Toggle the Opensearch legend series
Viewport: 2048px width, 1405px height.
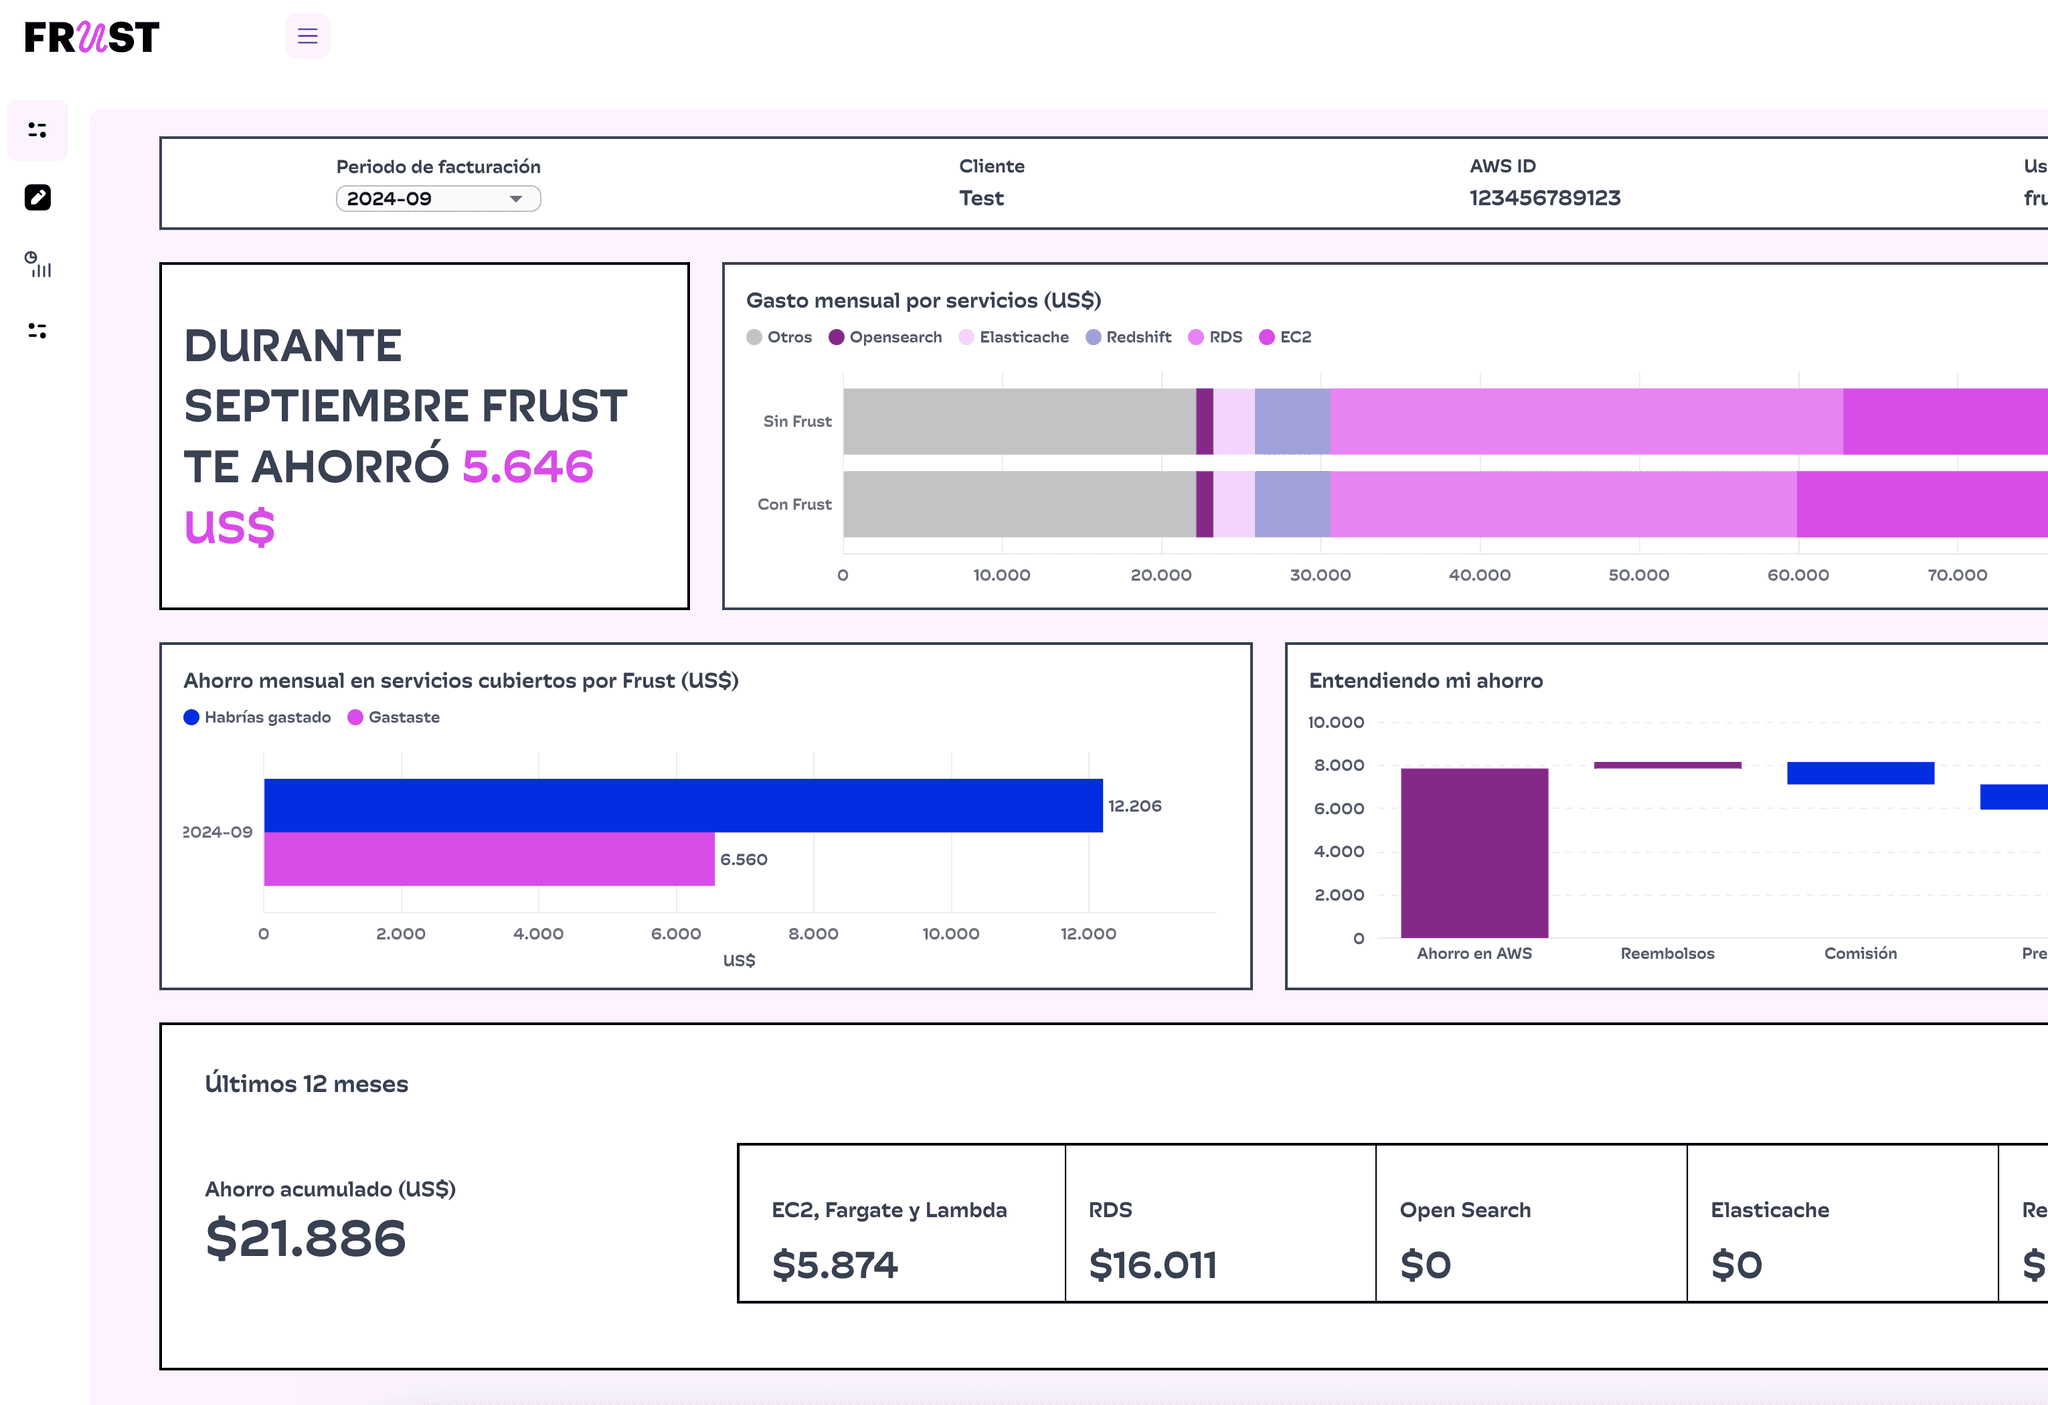point(885,337)
